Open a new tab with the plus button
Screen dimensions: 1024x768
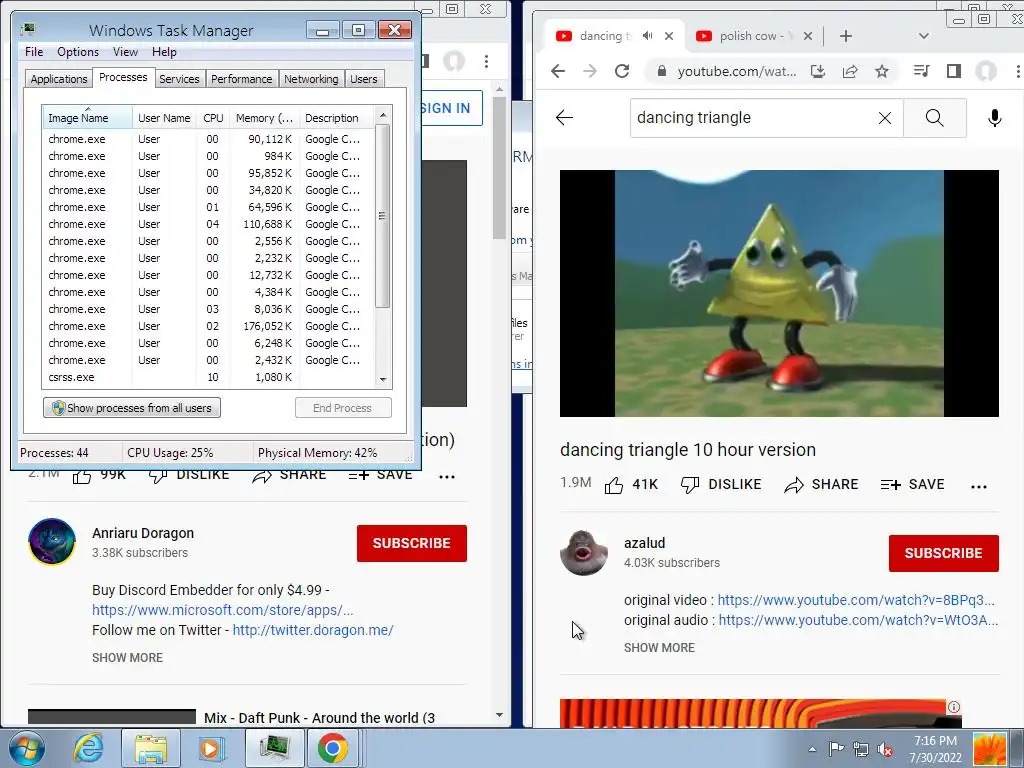click(846, 36)
